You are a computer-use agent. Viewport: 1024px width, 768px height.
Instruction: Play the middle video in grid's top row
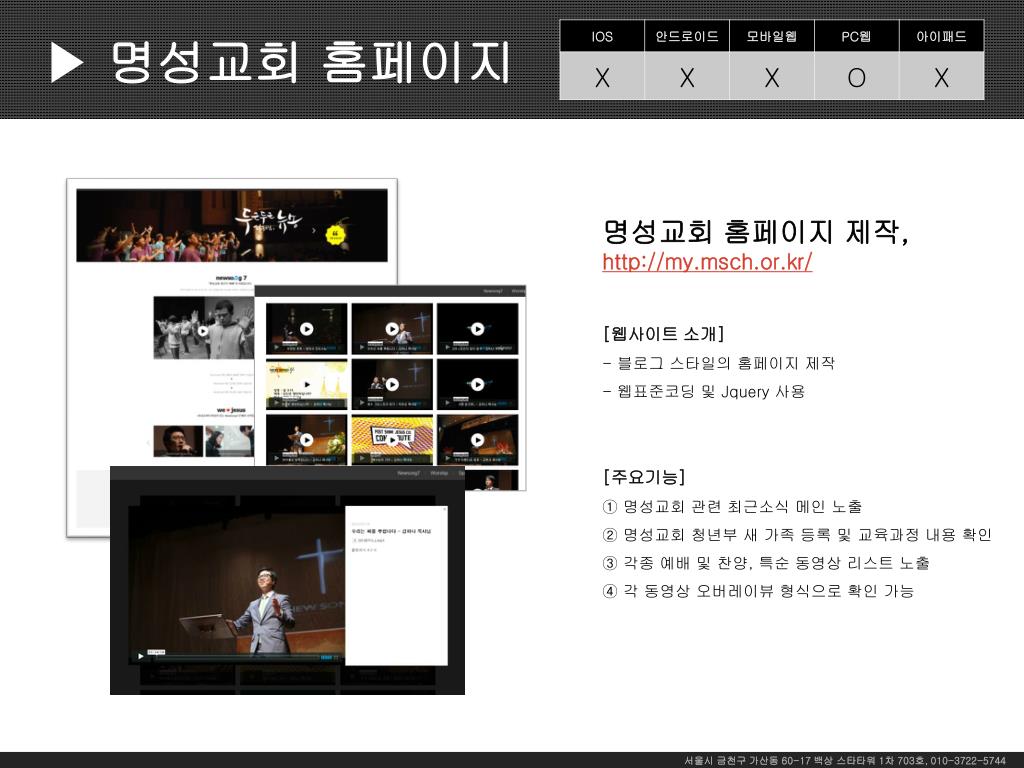[x=392, y=329]
